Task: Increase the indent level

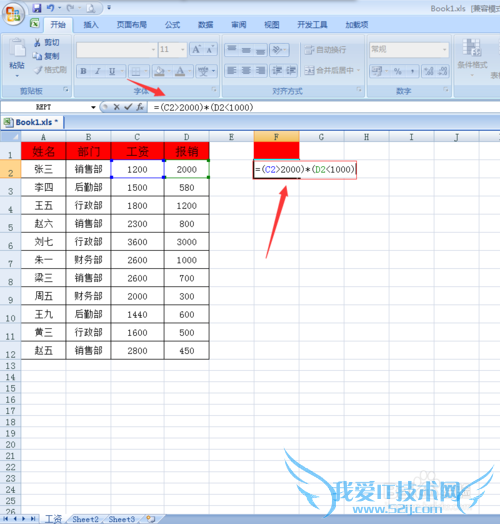Action: (291, 71)
